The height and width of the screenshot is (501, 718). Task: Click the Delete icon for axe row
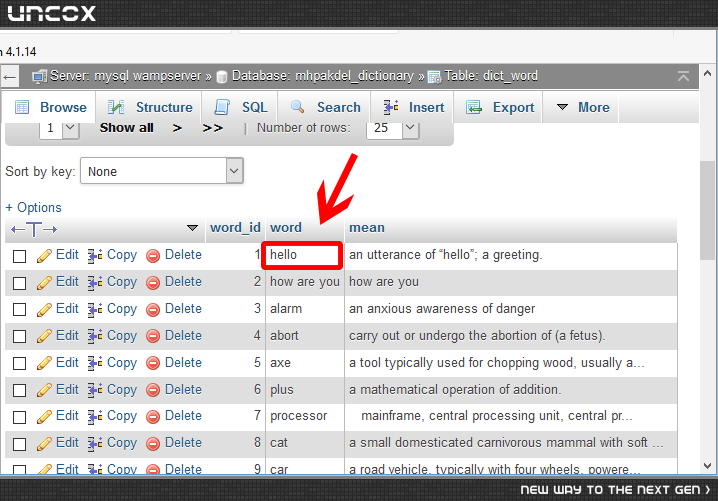[153, 364]
